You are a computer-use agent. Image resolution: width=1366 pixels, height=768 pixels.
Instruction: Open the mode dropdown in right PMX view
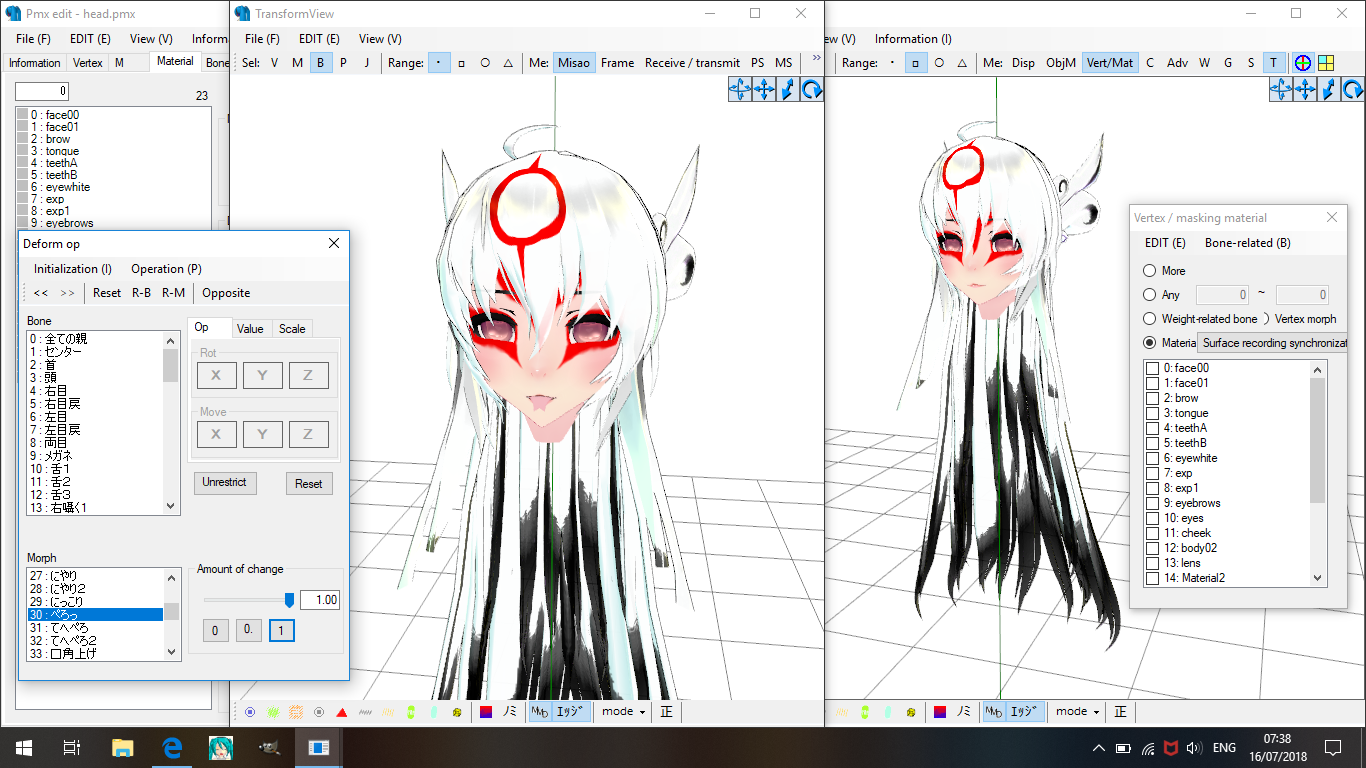pos(1077,712)
